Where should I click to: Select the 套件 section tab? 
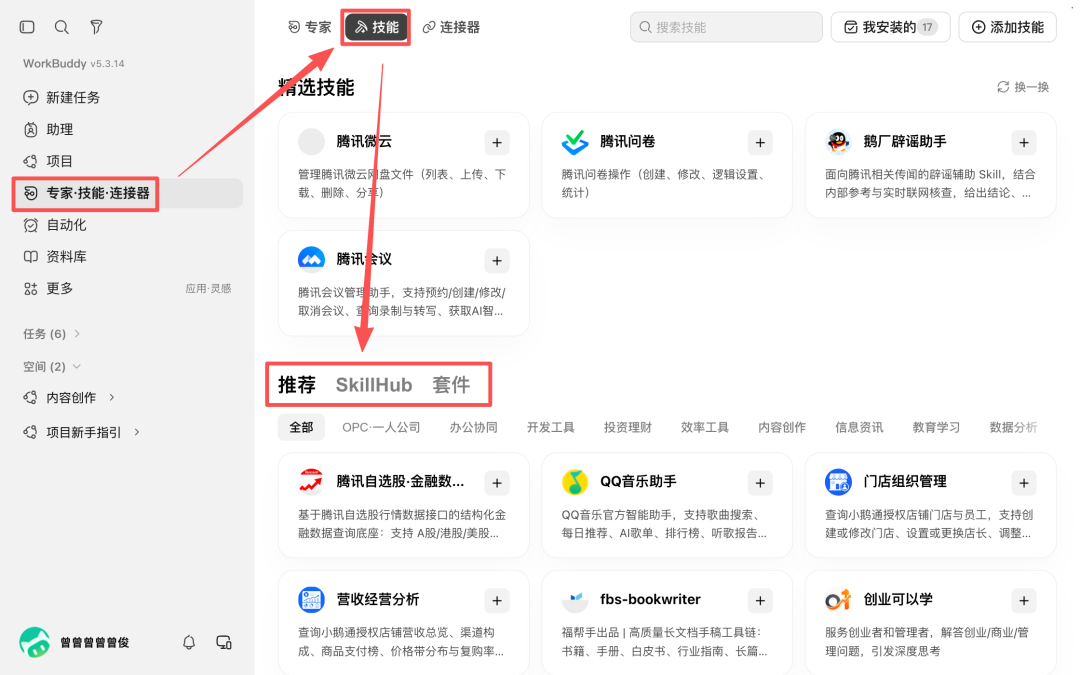pos(451,384)
